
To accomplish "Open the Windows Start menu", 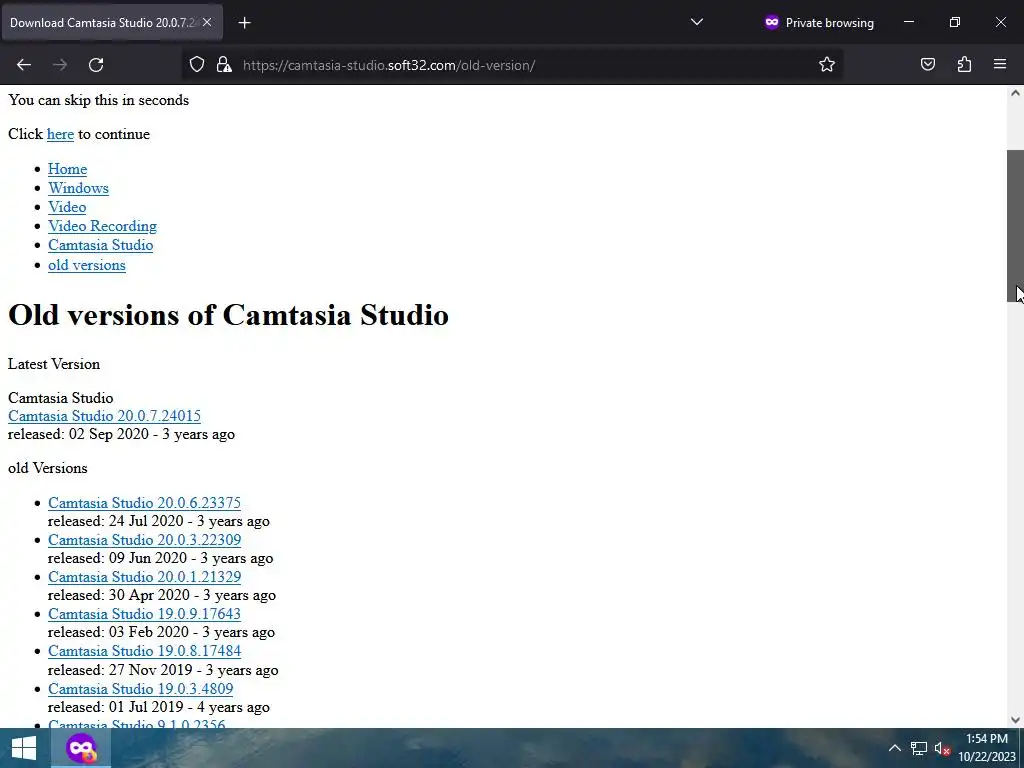I will (24, 748).
